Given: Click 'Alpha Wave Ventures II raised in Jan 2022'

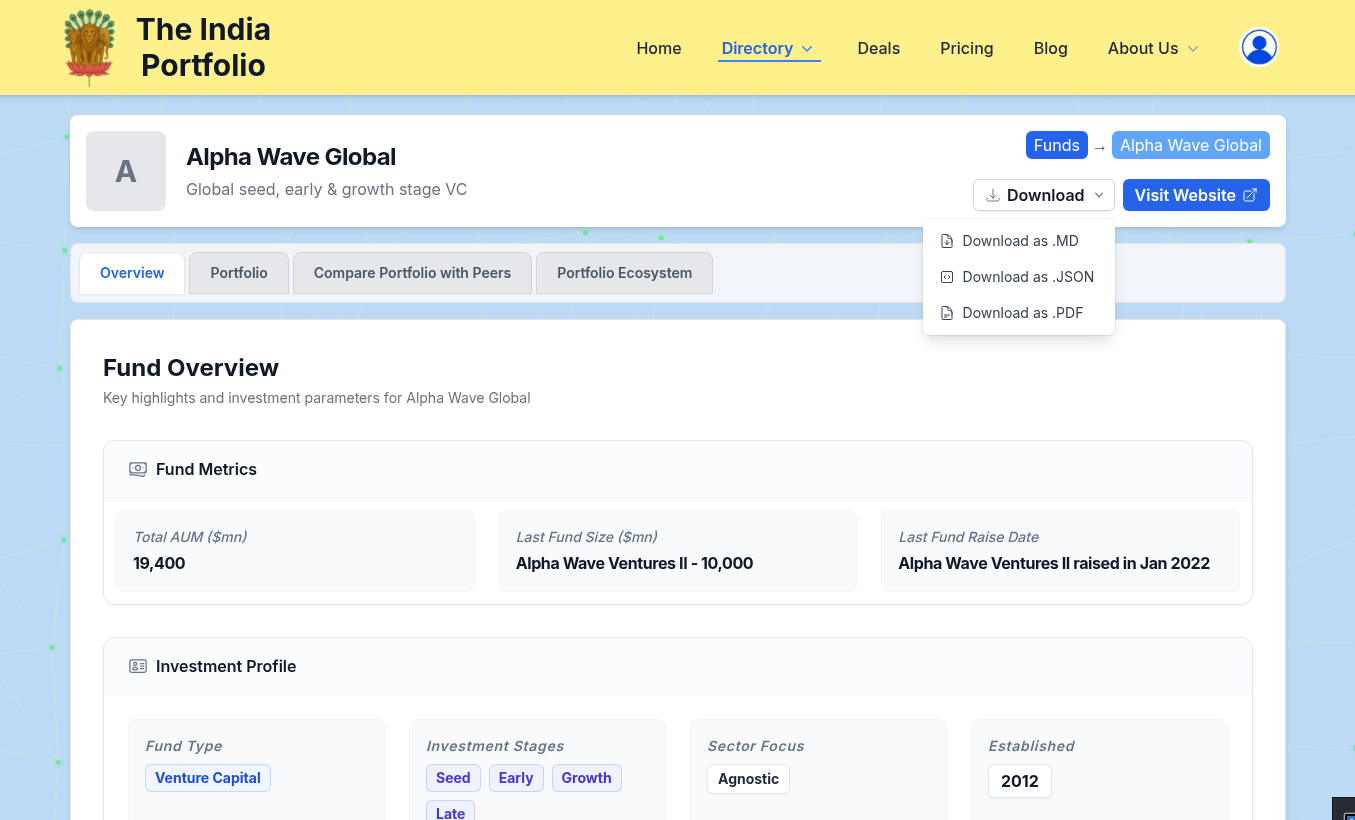Looking at the screenshot, I should [x=1054, y=563].
